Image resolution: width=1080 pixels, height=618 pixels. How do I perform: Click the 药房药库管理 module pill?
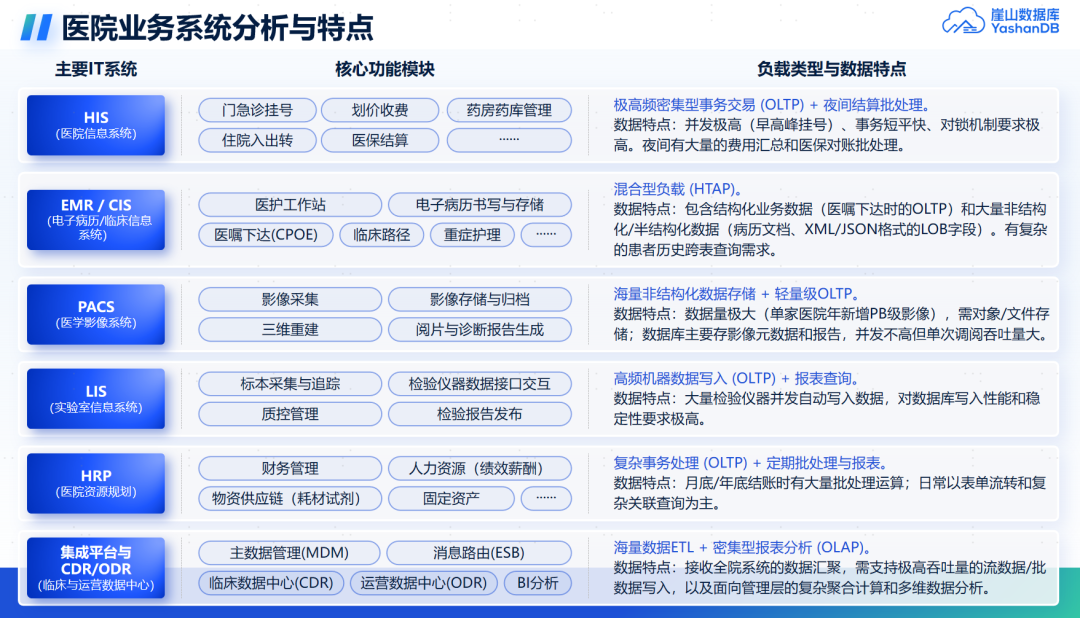pos(509,110)
